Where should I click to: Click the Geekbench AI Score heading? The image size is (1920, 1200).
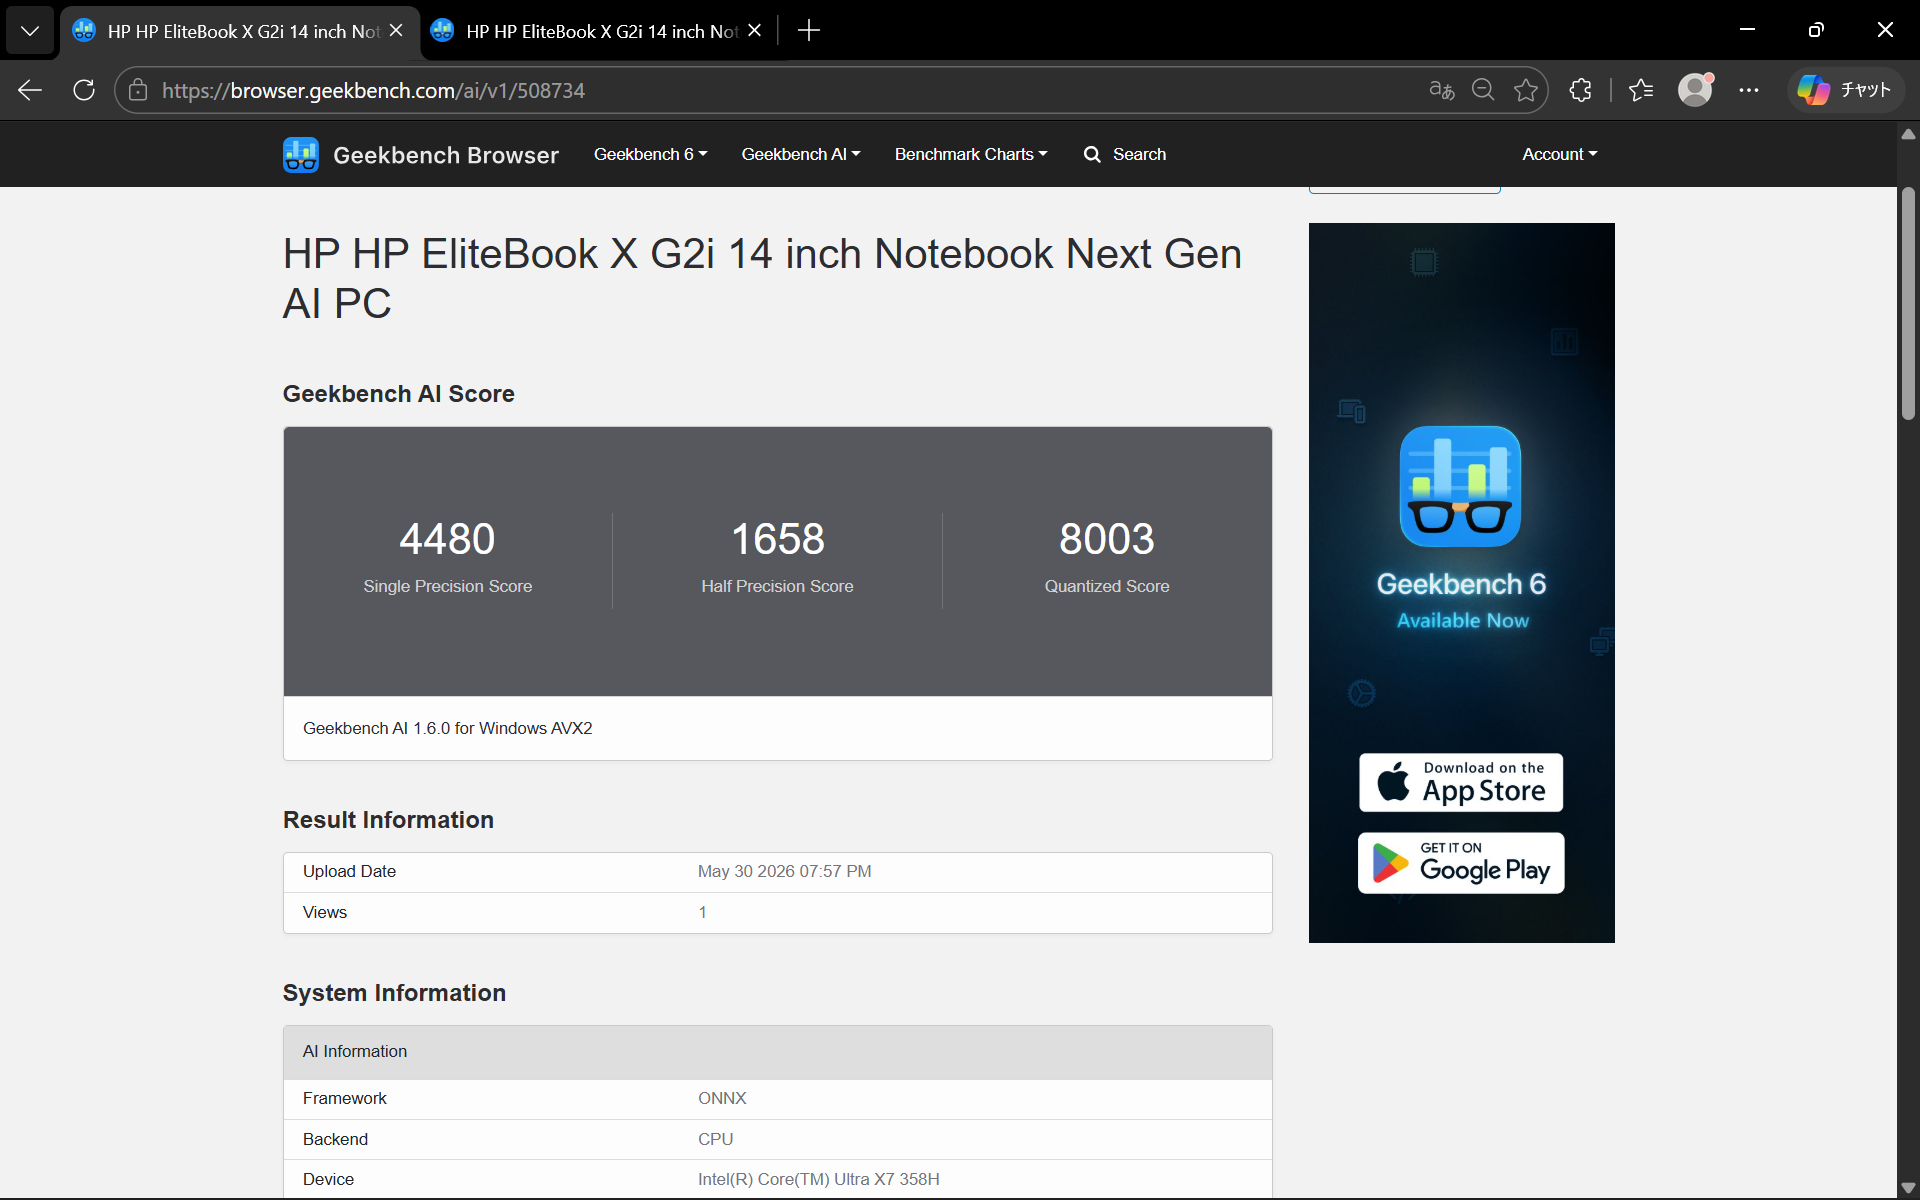[x=398, y=394]
